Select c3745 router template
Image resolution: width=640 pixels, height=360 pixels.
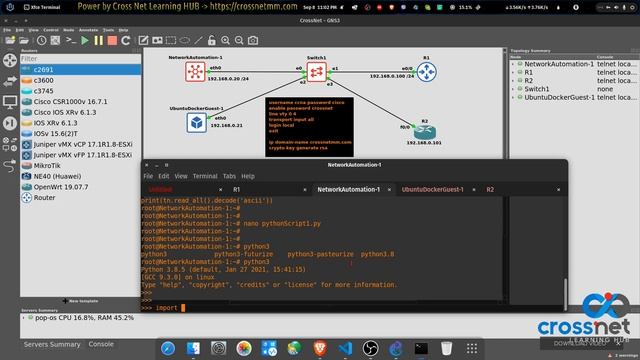pos(80,91)
